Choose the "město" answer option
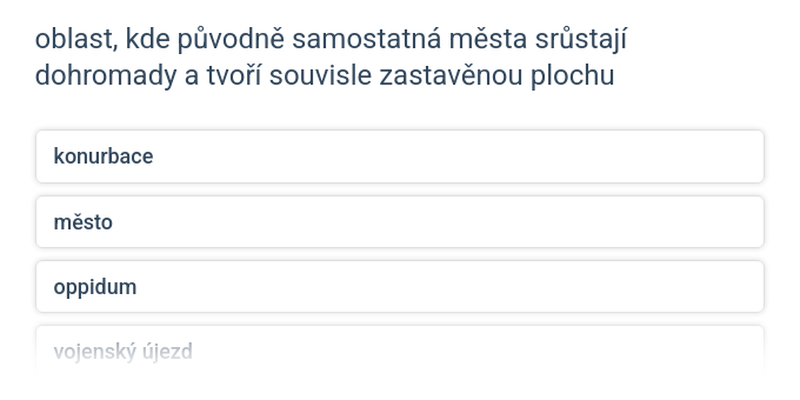Image resolution: width=800 pixels, height=400 pixels. tap(400, 222)
